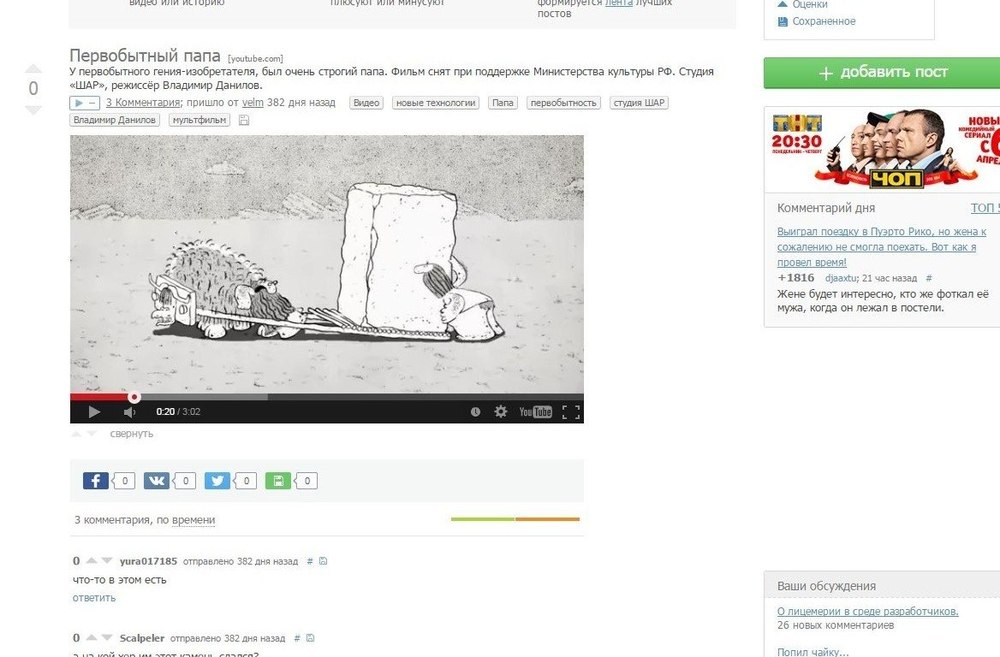The image size is (1000, 657).
Task: Share the post on Twitter
Action: point(217,480)
